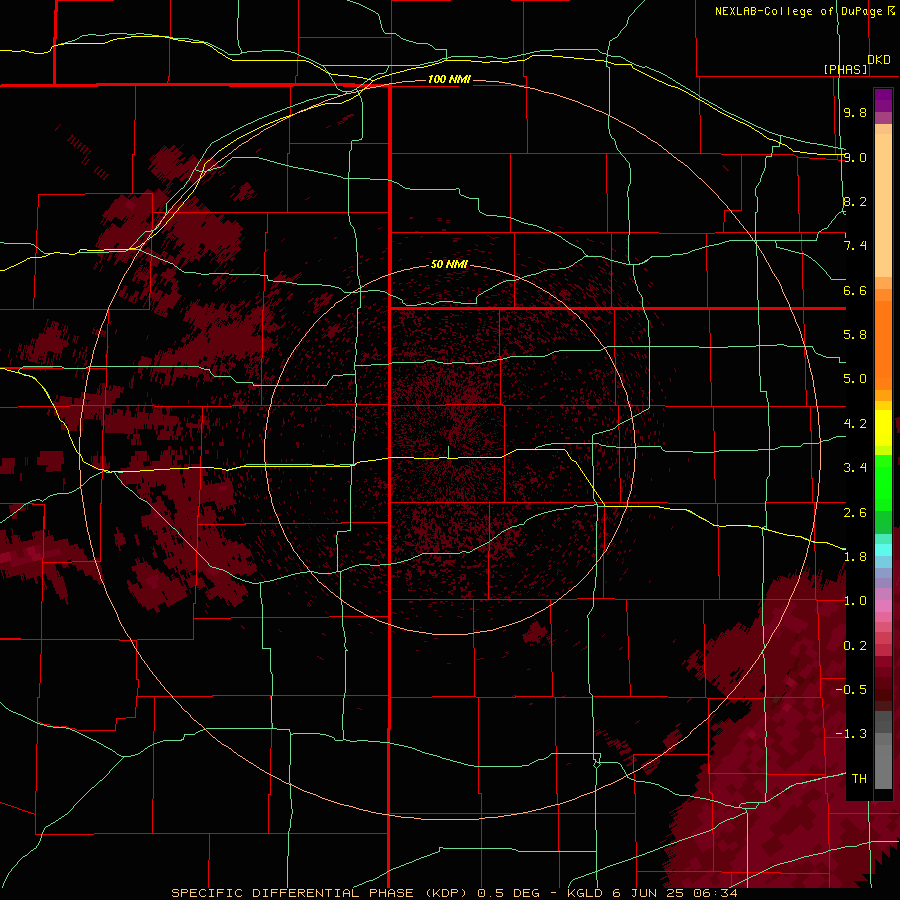The width and height of the screenshot is (900, 900).
Task: Click the 6.6 value on the color scale
Action: pos(855,290)
